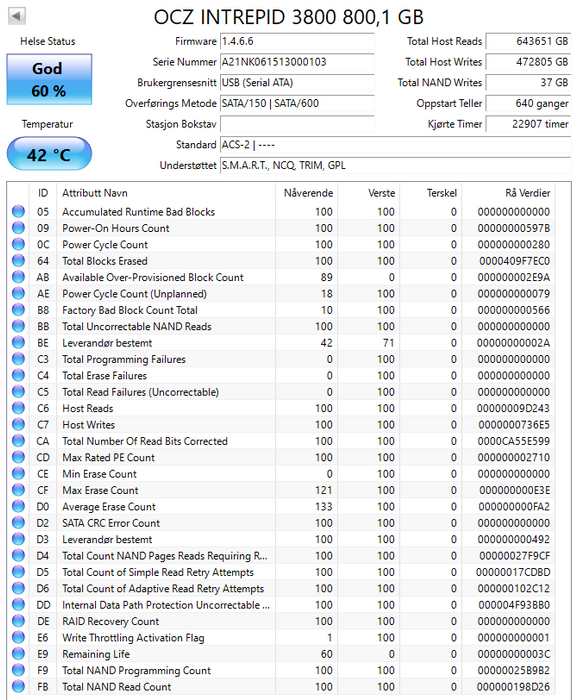Click status orb for Max Erase Count

click(x=18, y=490)
